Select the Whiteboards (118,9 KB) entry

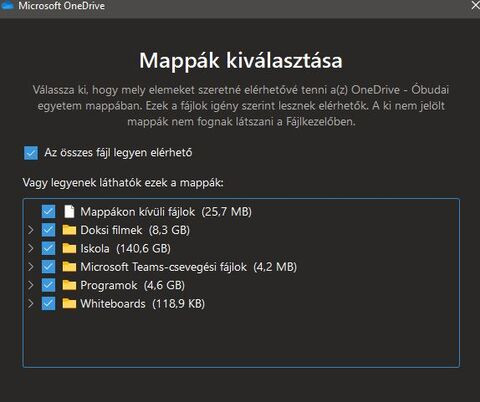143,304
